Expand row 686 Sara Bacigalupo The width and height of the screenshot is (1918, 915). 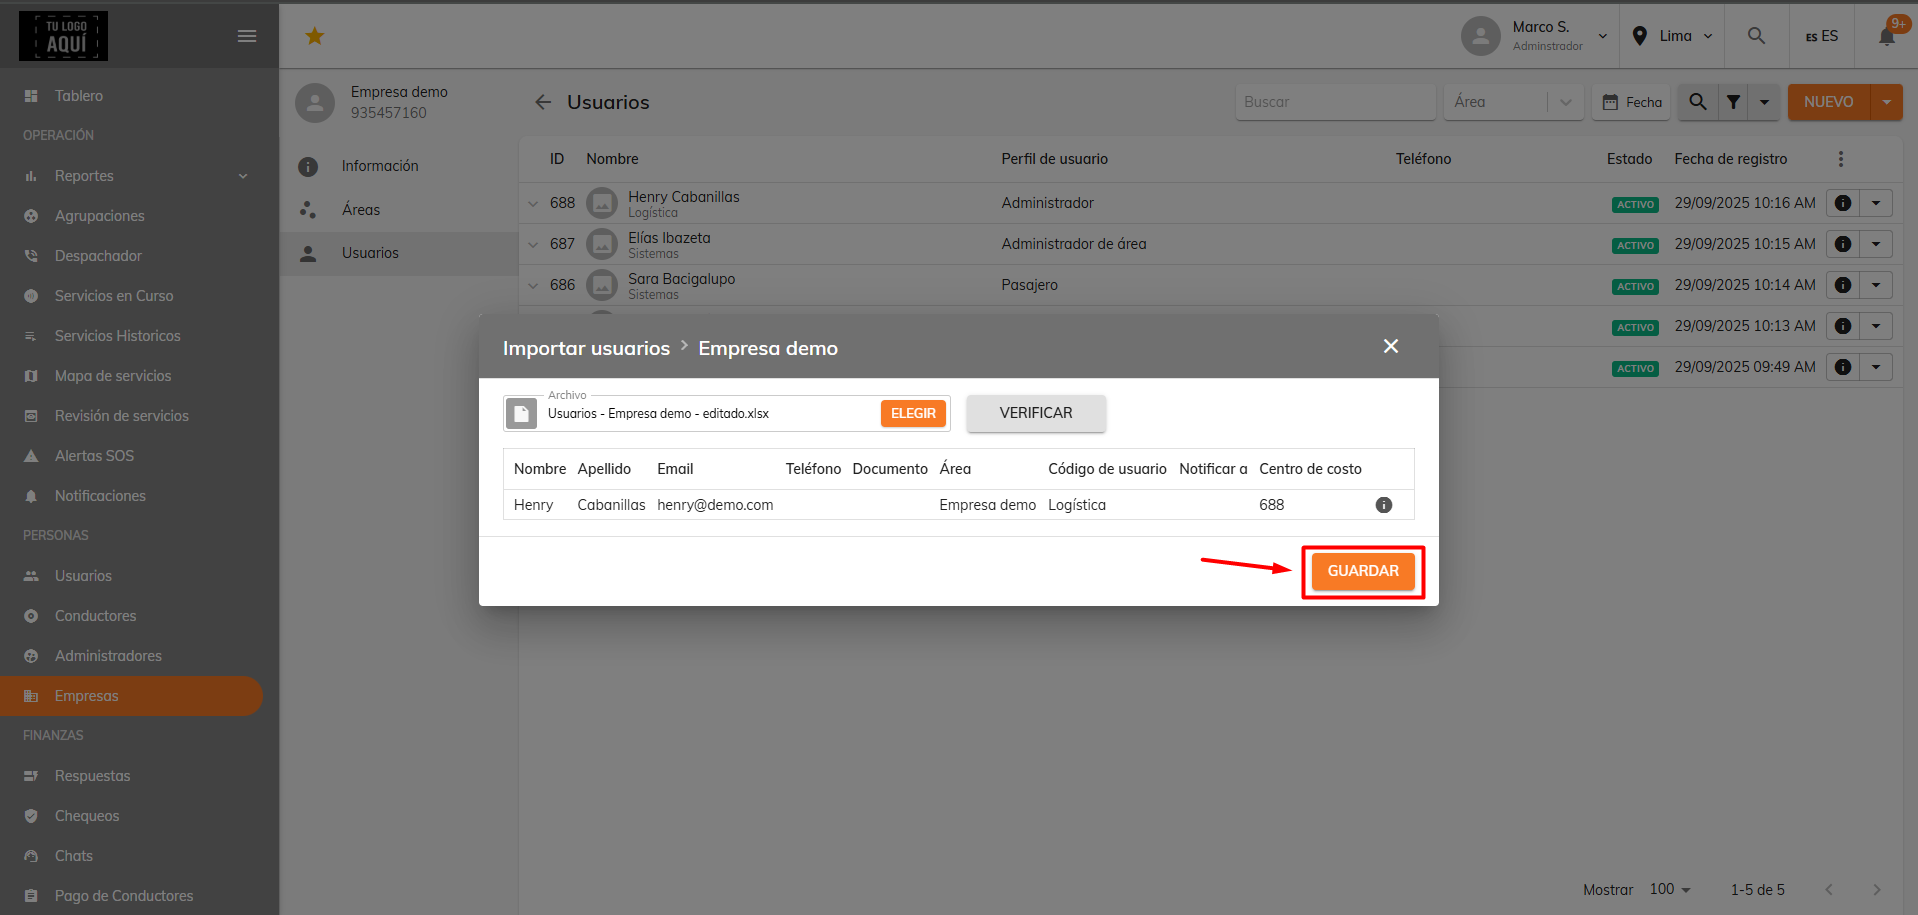pos(533,285)
